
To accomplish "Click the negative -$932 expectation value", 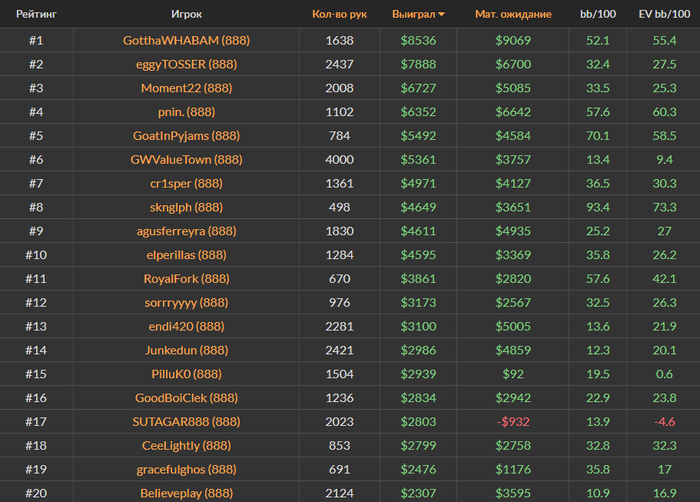I will [x=513, y=422].
